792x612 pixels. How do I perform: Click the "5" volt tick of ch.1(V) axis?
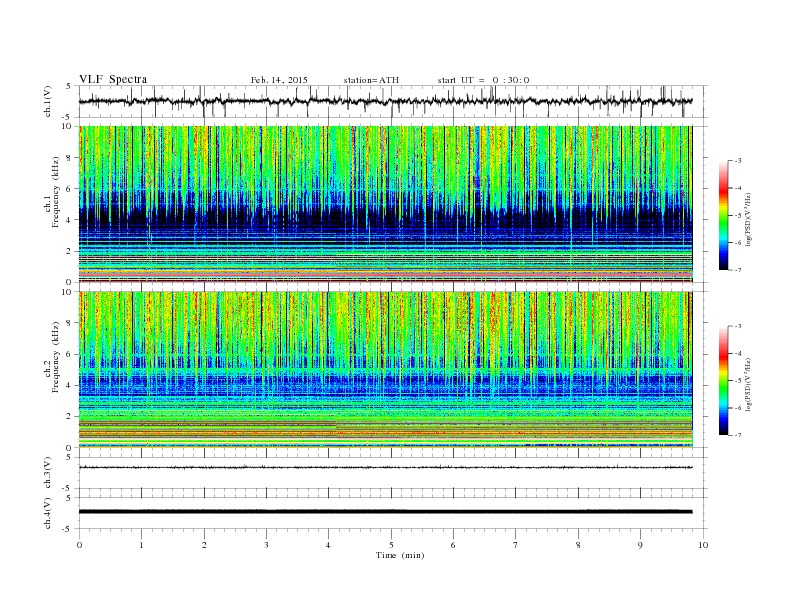pyautogui.click(x=69, y=86)
